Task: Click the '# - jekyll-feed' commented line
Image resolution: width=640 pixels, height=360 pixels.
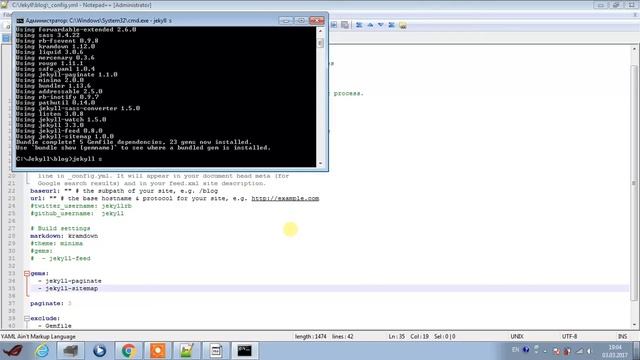Action: coord(60,259)
